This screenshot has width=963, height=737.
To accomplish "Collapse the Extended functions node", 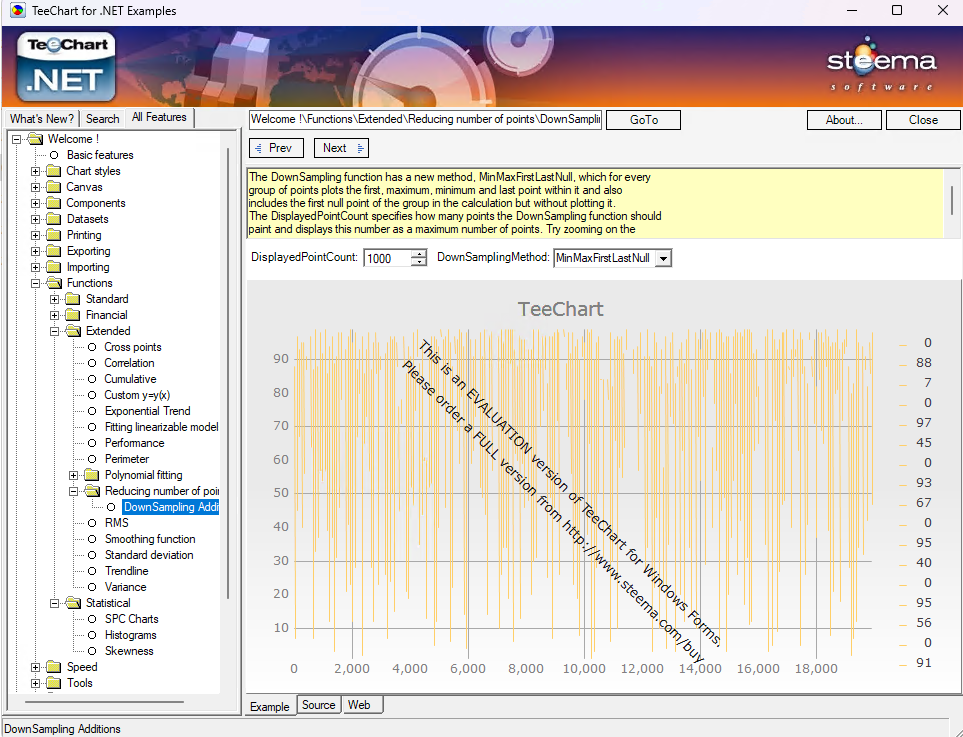I will point(55,331).
